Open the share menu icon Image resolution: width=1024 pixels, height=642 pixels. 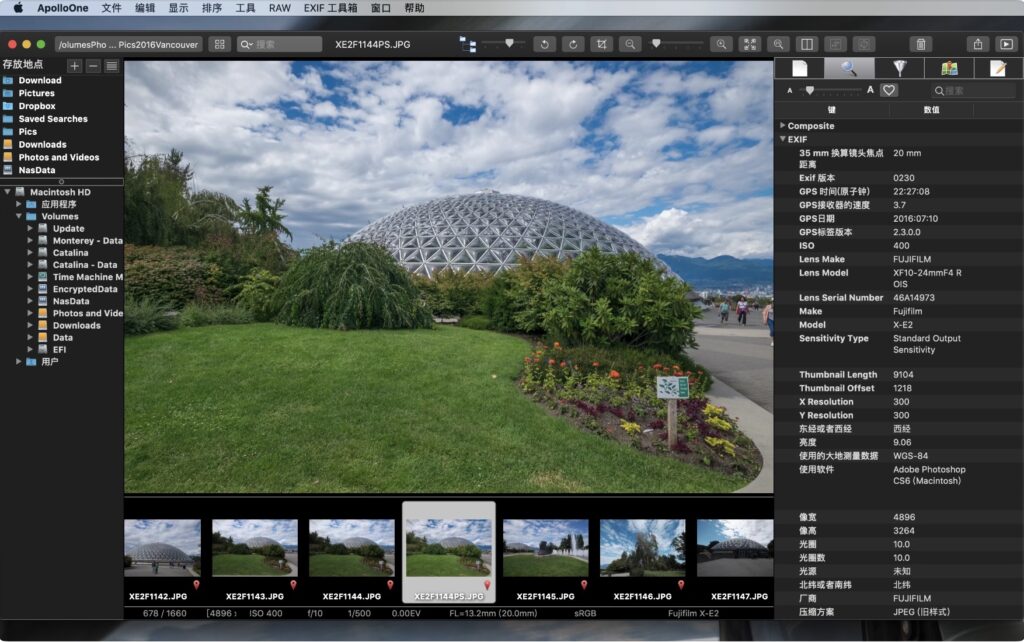point(978,44)
